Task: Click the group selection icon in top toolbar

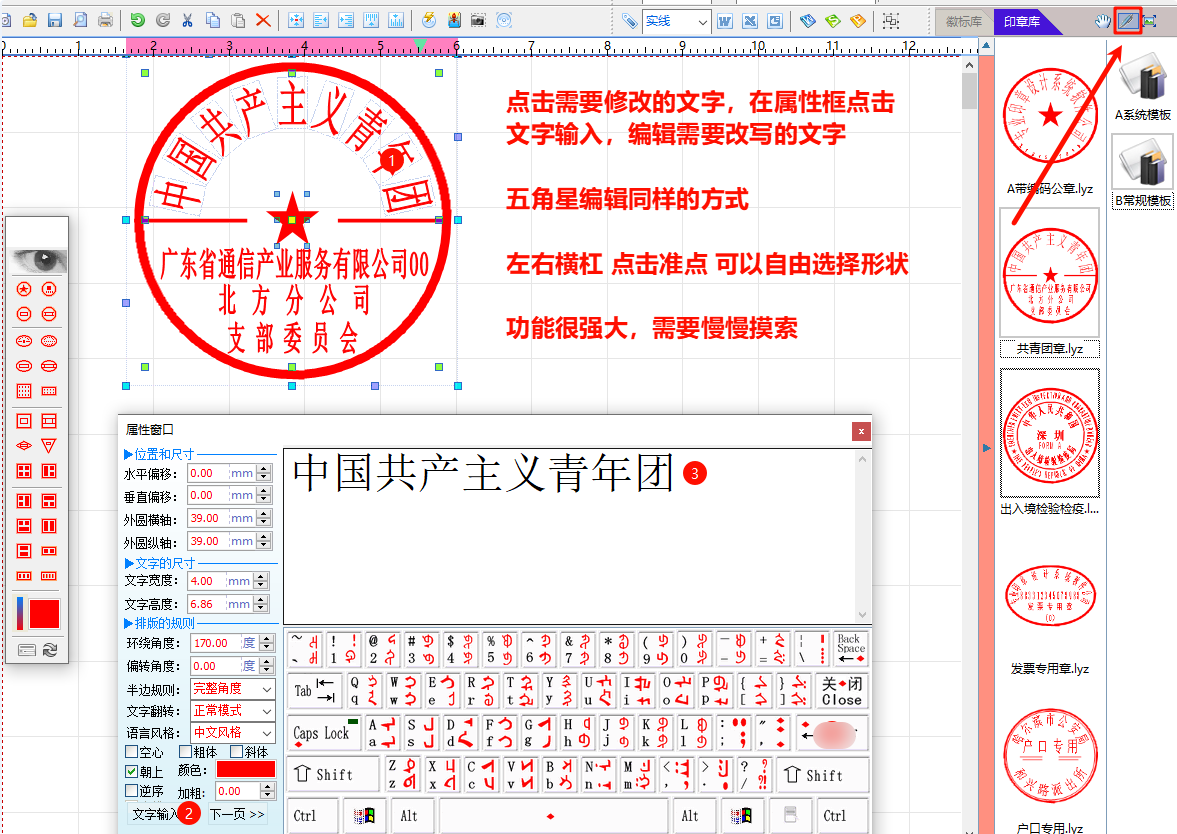Action: click(x=891, y=21)
